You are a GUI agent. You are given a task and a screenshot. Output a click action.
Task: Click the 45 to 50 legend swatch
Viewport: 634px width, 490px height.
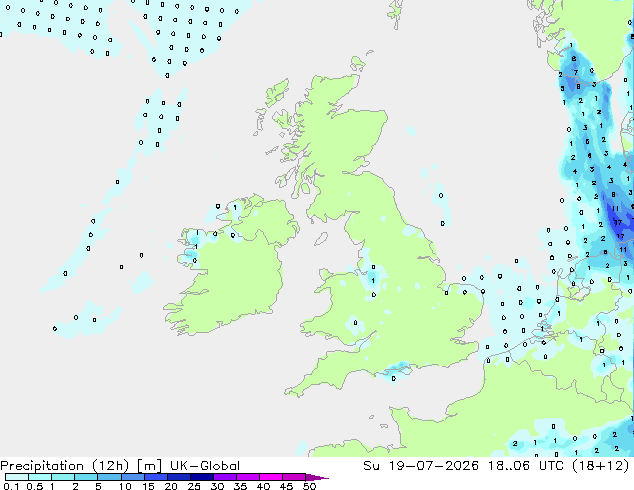(294, 477)
